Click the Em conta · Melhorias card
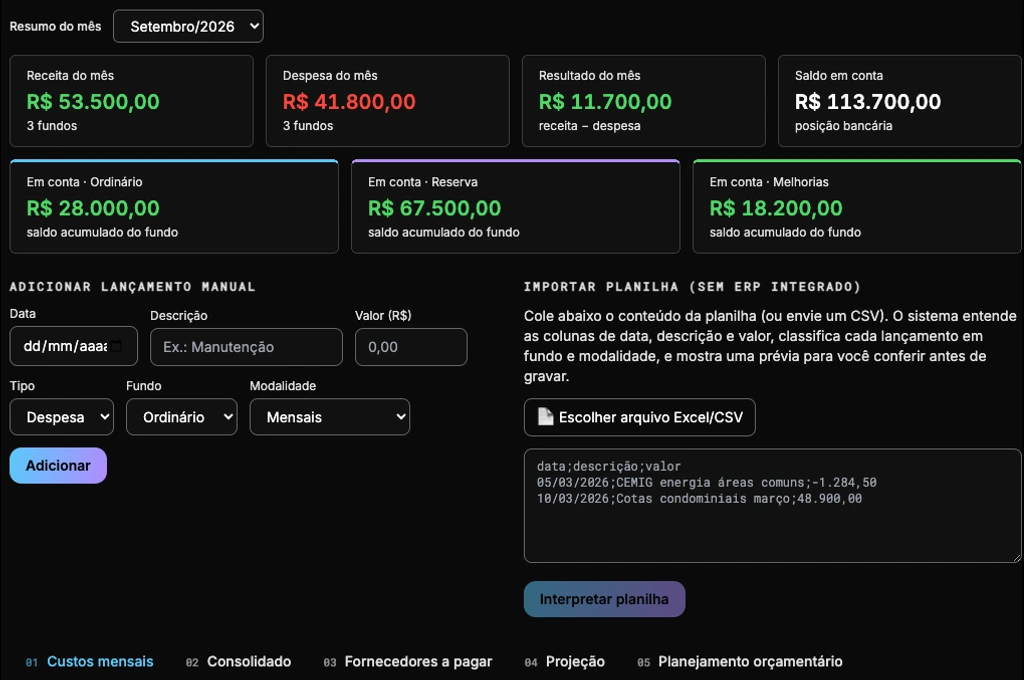1024x680 pixels. point(857,206)
